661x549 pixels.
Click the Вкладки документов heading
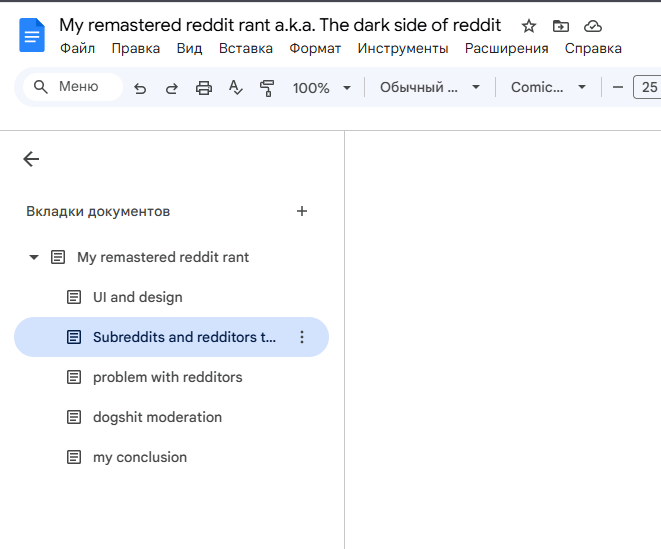click(98, 211)
